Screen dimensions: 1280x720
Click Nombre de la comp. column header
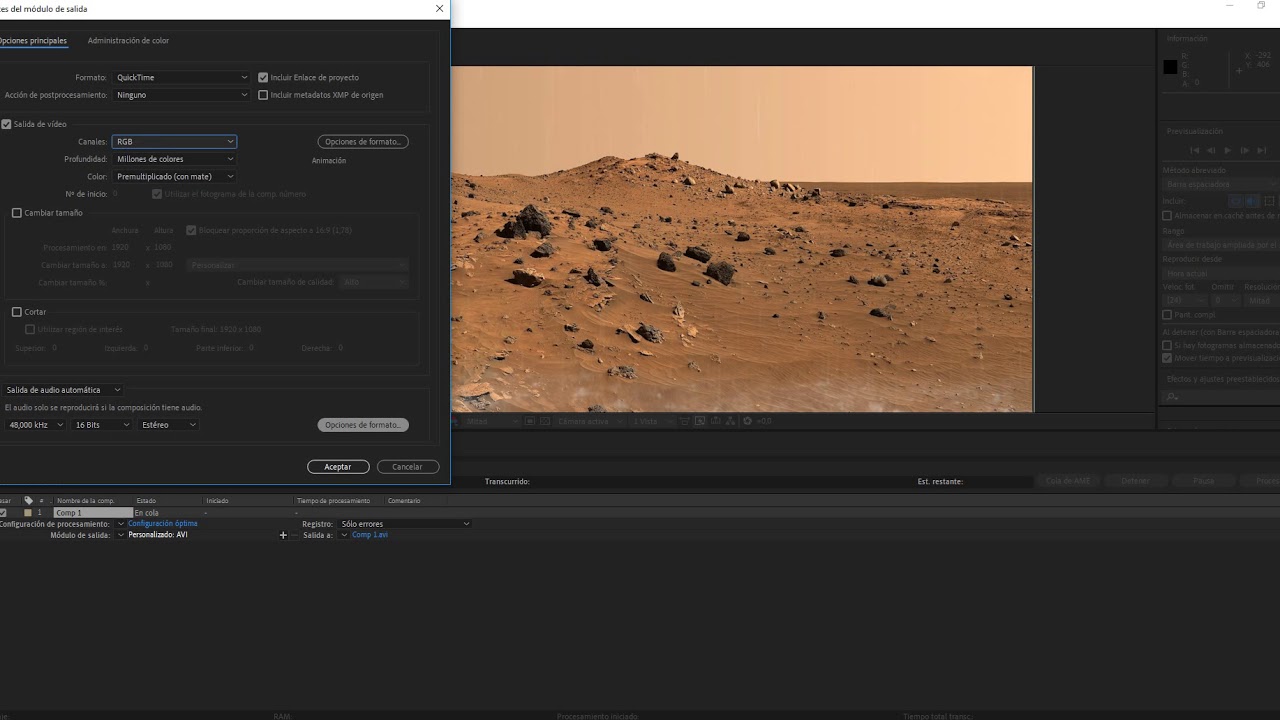[86, 501]
